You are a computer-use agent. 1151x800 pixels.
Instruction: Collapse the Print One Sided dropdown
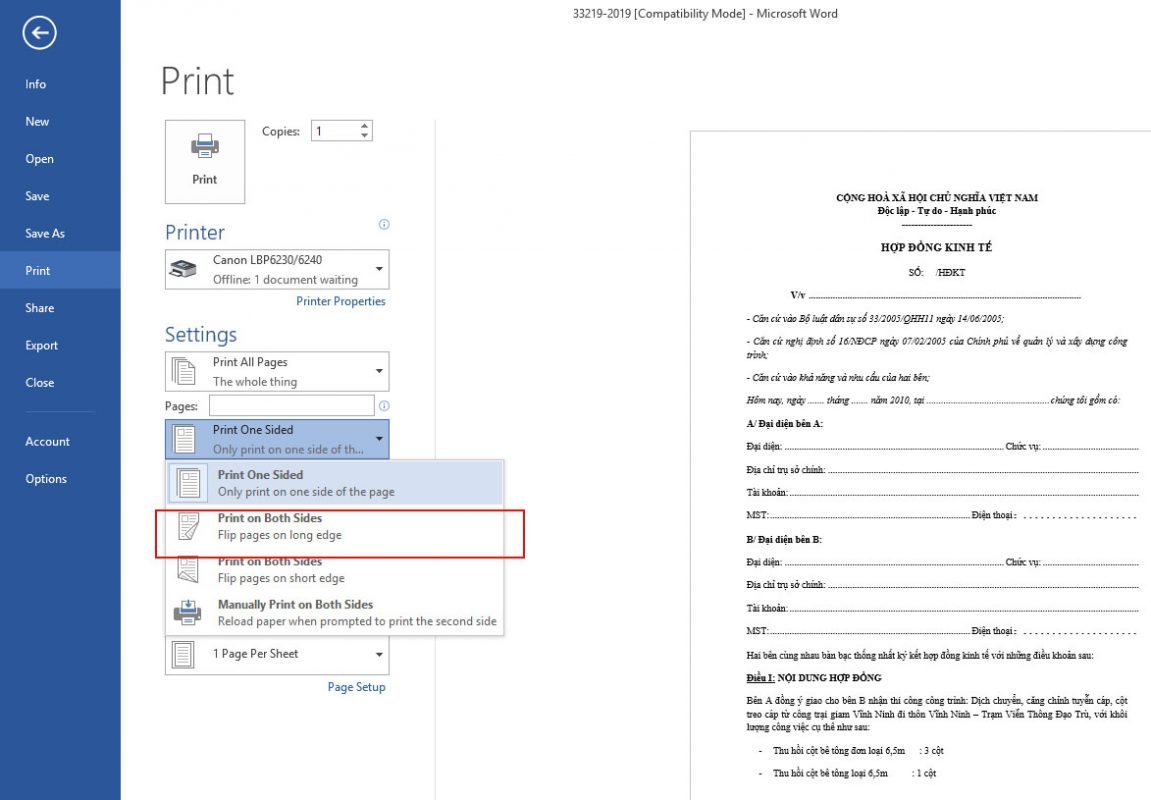[x=277, y=439]
